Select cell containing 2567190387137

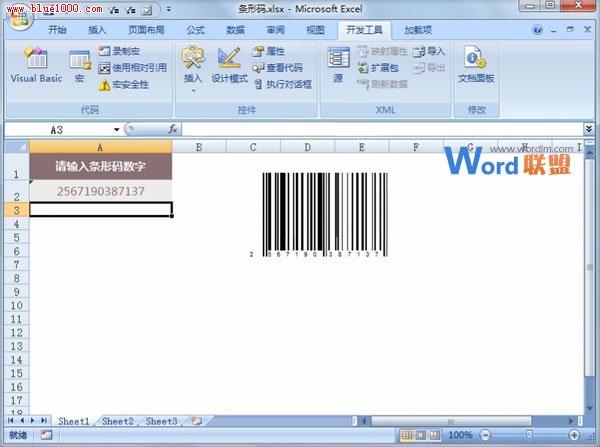101,191
